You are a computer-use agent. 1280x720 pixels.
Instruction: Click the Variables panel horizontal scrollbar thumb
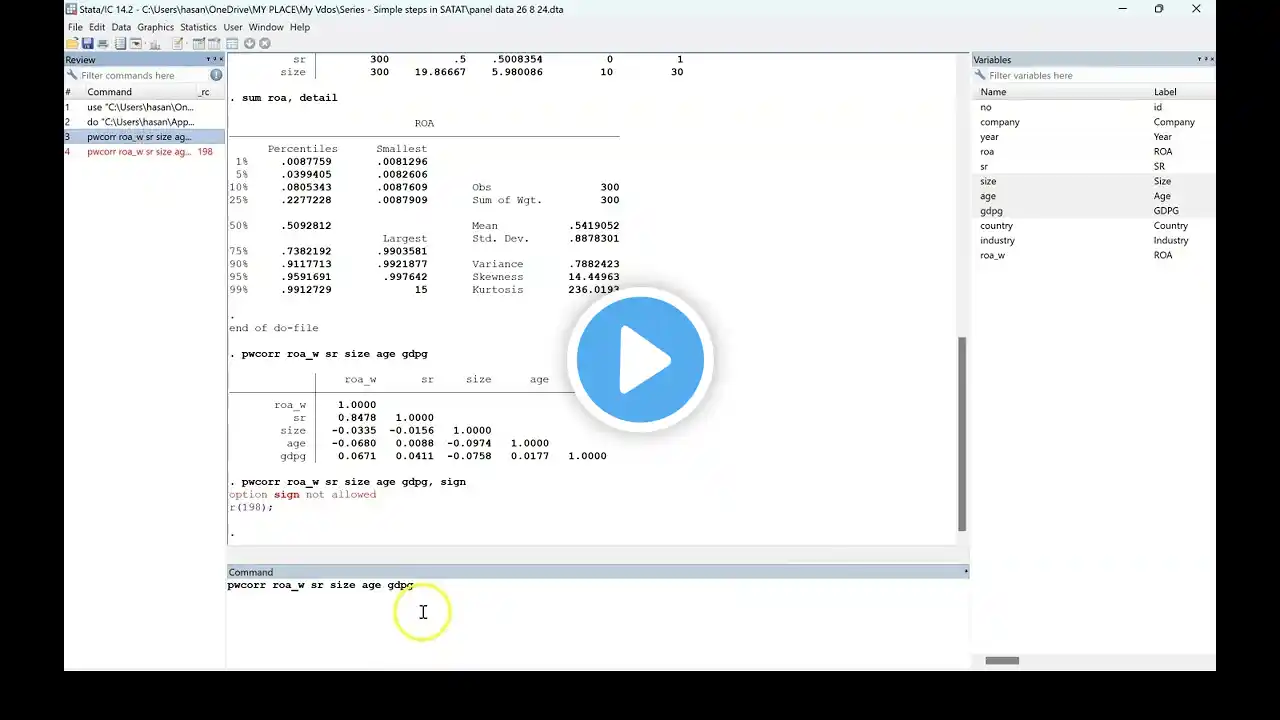click(x=1002, y=660)
